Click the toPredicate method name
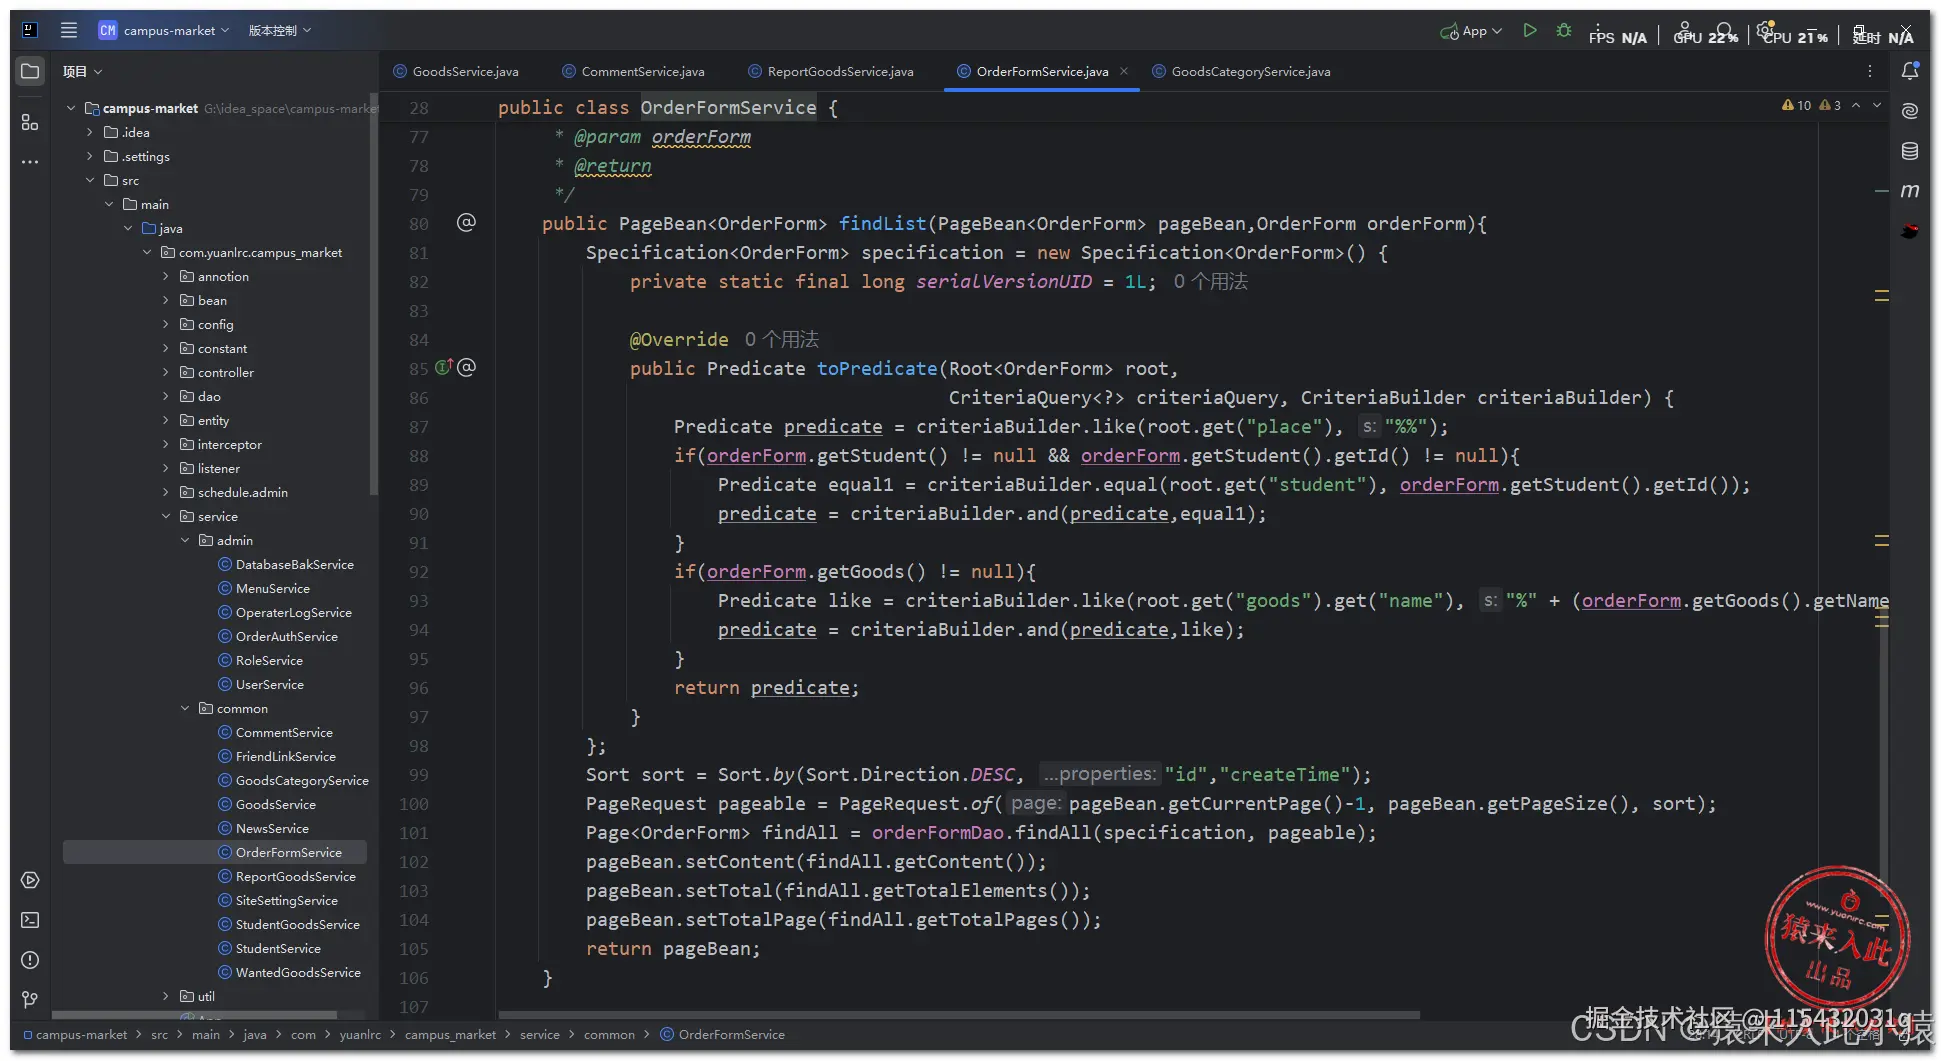This screenshot has width=1941, height=1061. [877, 368]
